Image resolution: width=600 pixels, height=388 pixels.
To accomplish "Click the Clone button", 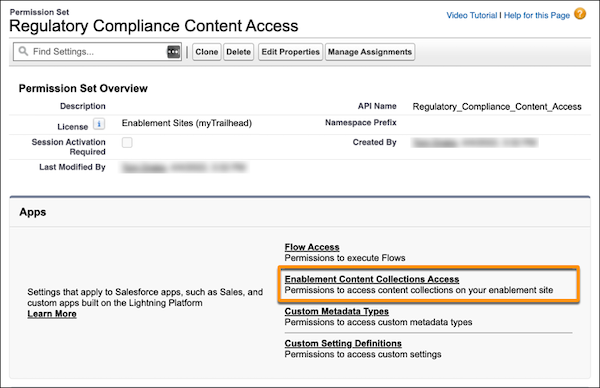I will click(x=207, y=52).
